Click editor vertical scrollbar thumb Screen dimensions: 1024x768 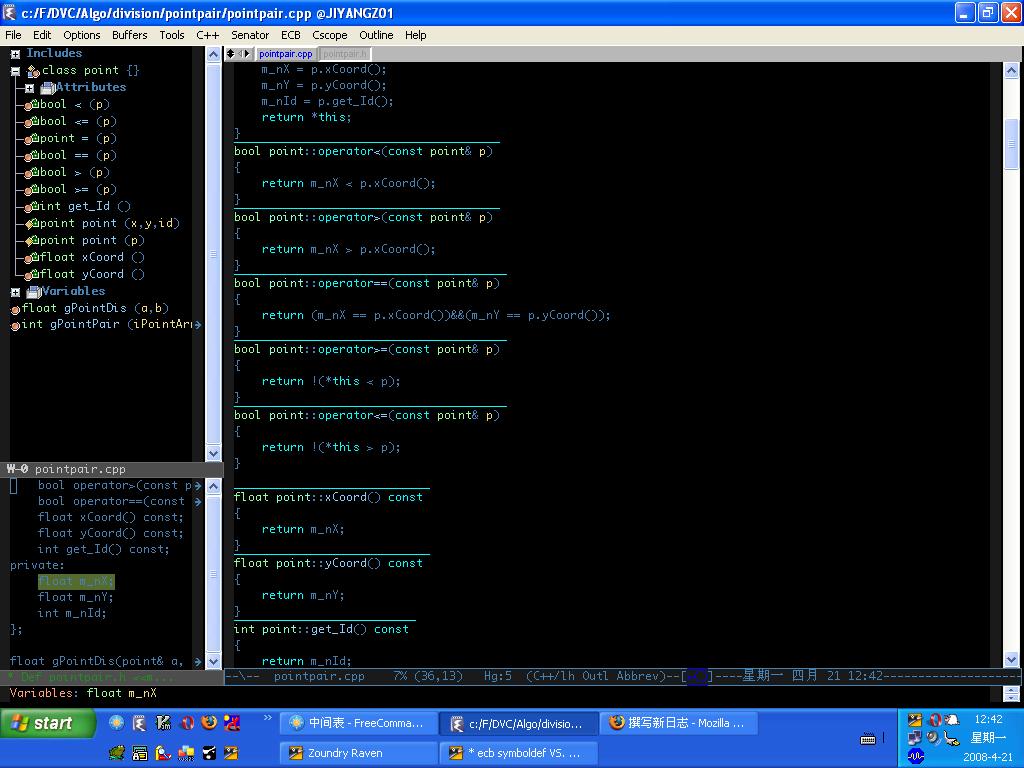(x=1011, y=144)
